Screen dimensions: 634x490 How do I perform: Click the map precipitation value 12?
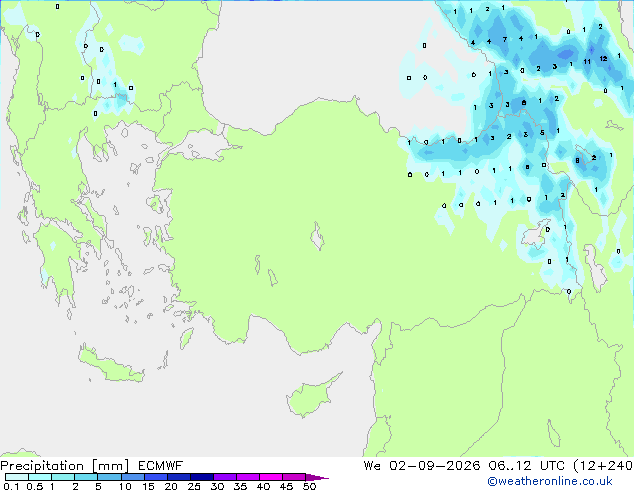[x=603, y=59]
